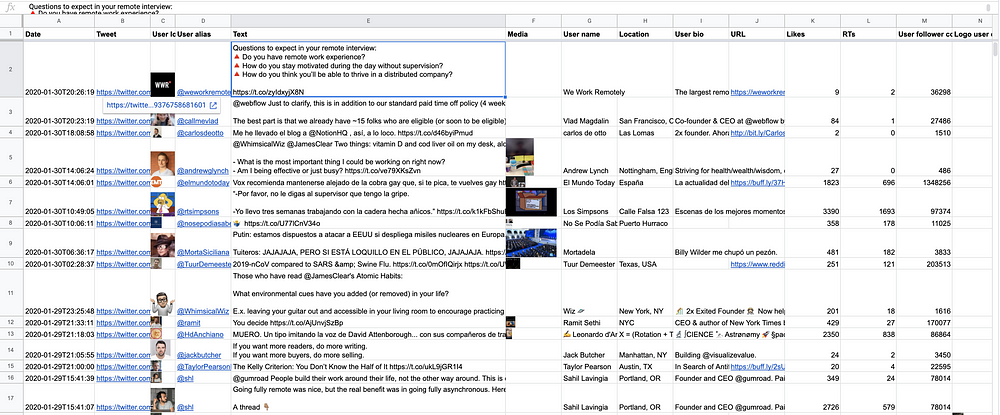Select the 'Likes' header cell

tap(812, 34)
